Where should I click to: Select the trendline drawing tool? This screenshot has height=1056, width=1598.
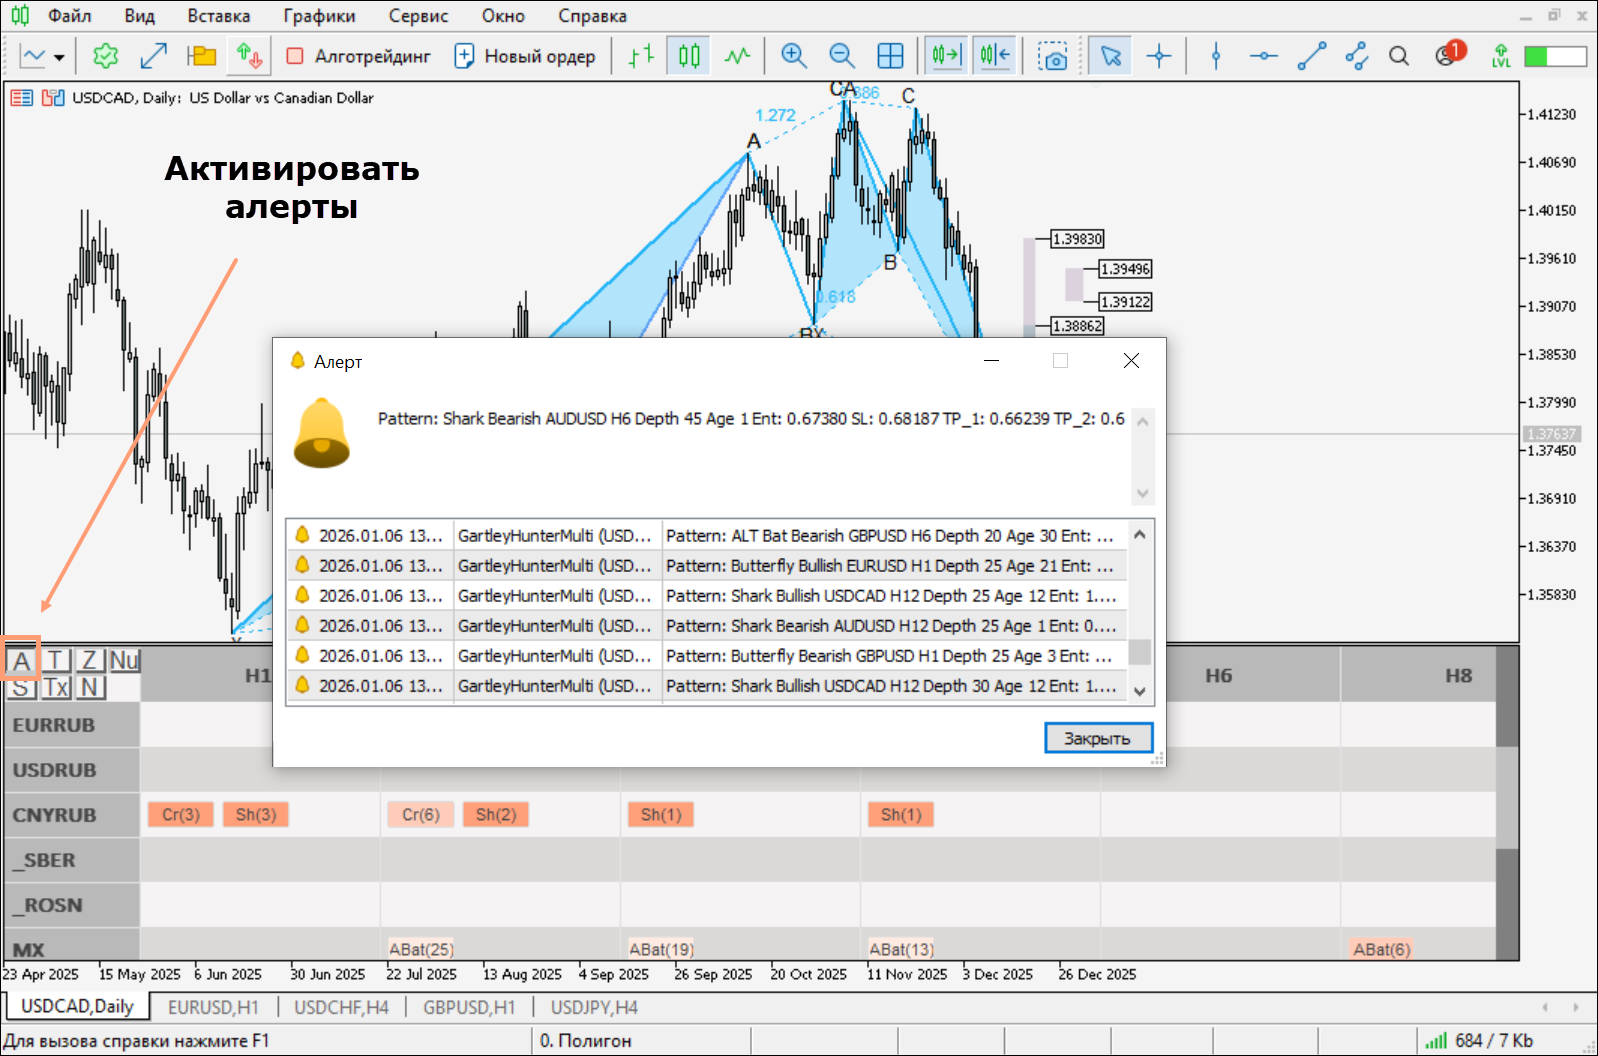(x=1312, y=56)
